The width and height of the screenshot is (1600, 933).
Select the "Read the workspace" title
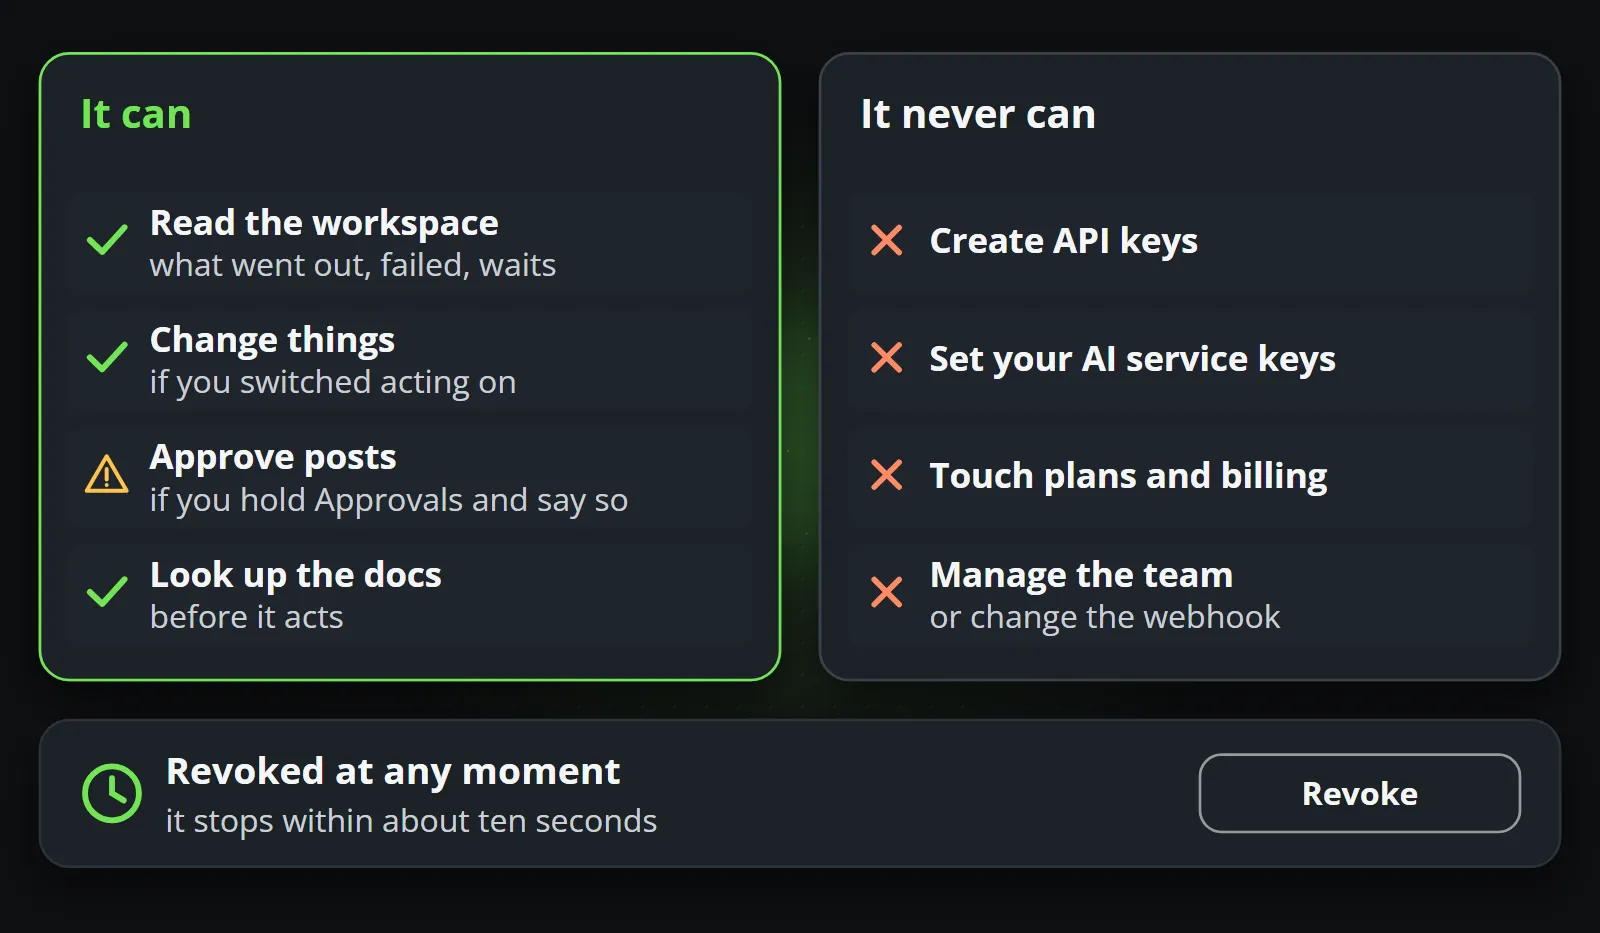click(x=324, y=223)
